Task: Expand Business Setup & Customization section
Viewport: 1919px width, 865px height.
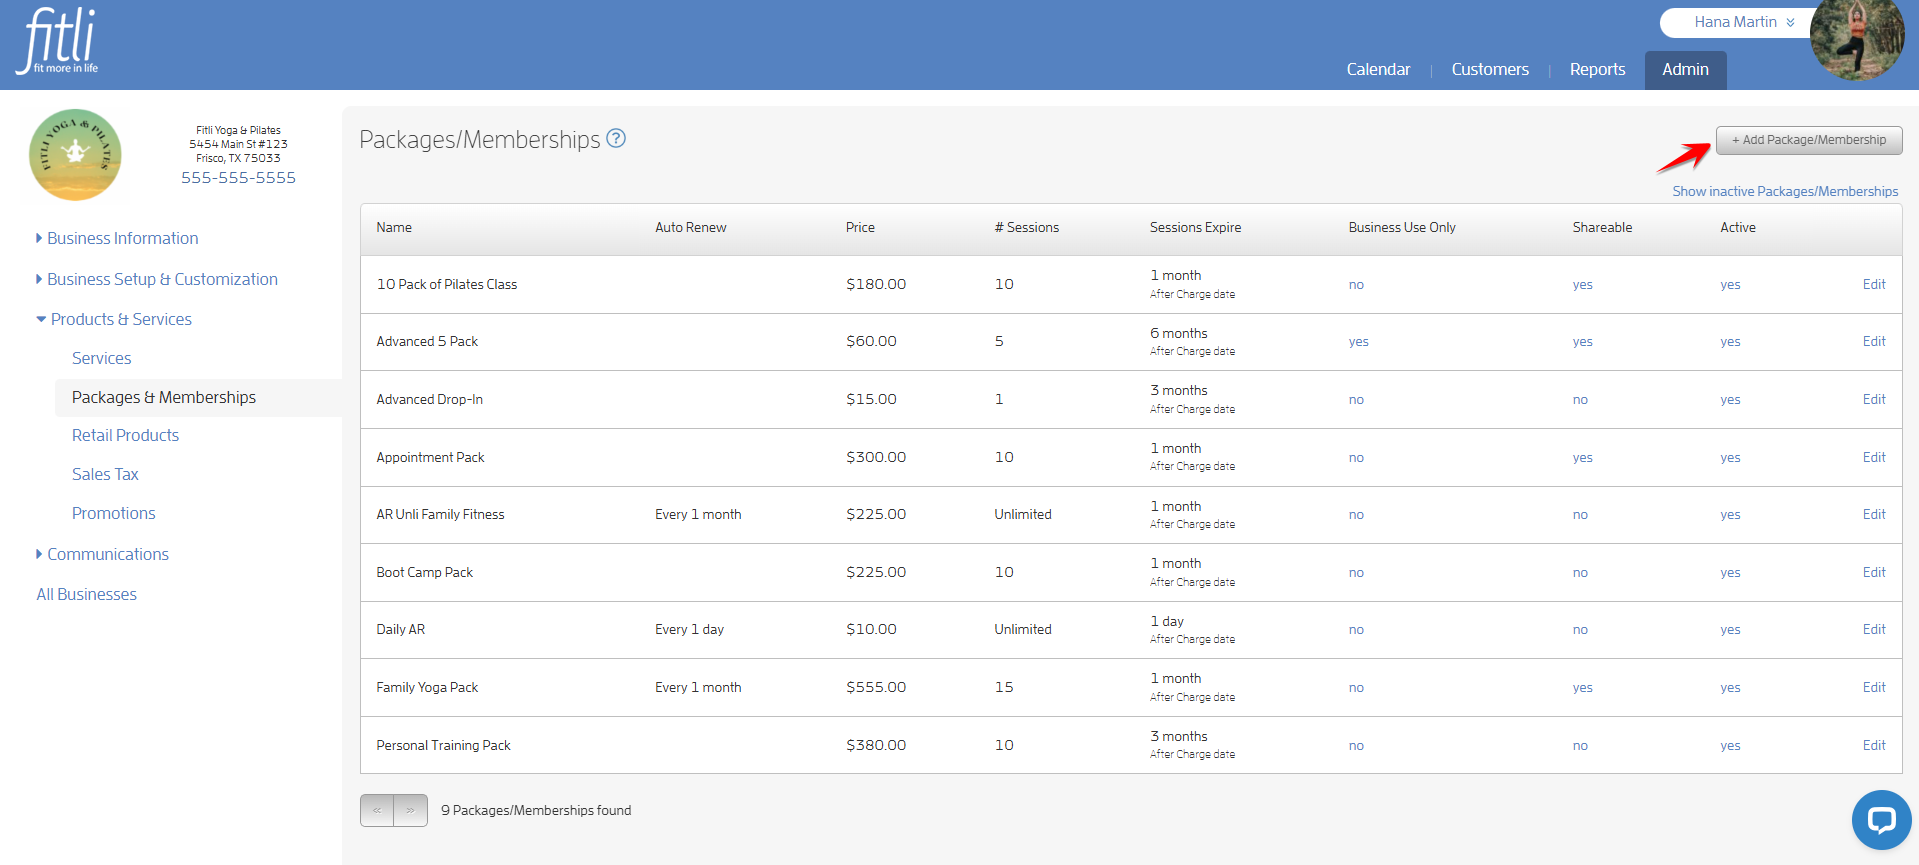Action: coord(157,279)
